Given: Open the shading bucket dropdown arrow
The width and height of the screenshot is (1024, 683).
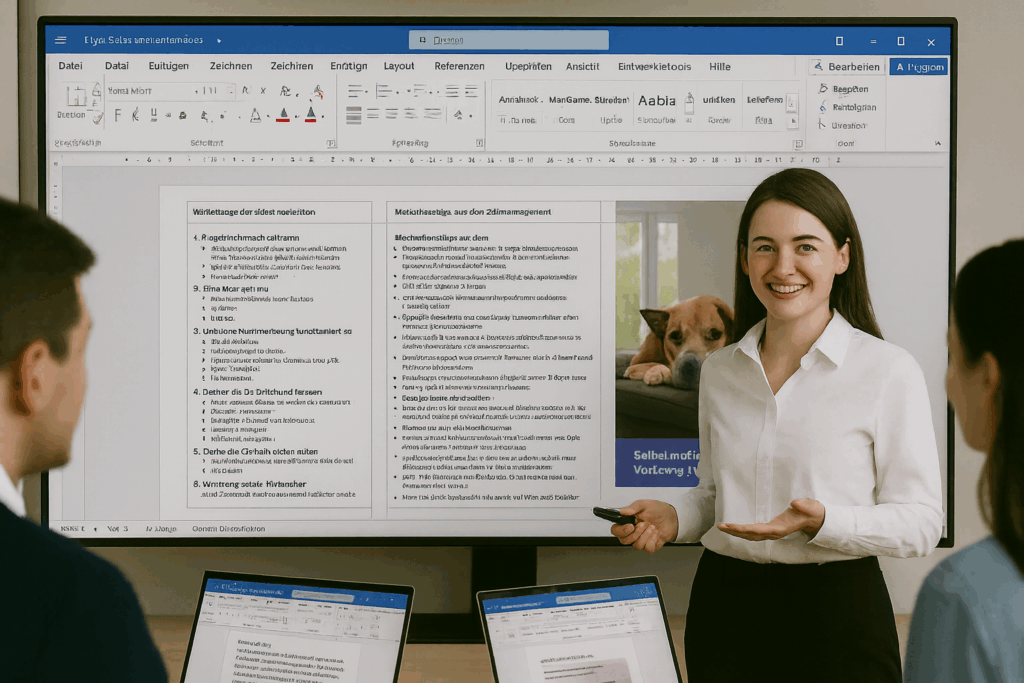Looking at the screenshot, I should [470, 116].
